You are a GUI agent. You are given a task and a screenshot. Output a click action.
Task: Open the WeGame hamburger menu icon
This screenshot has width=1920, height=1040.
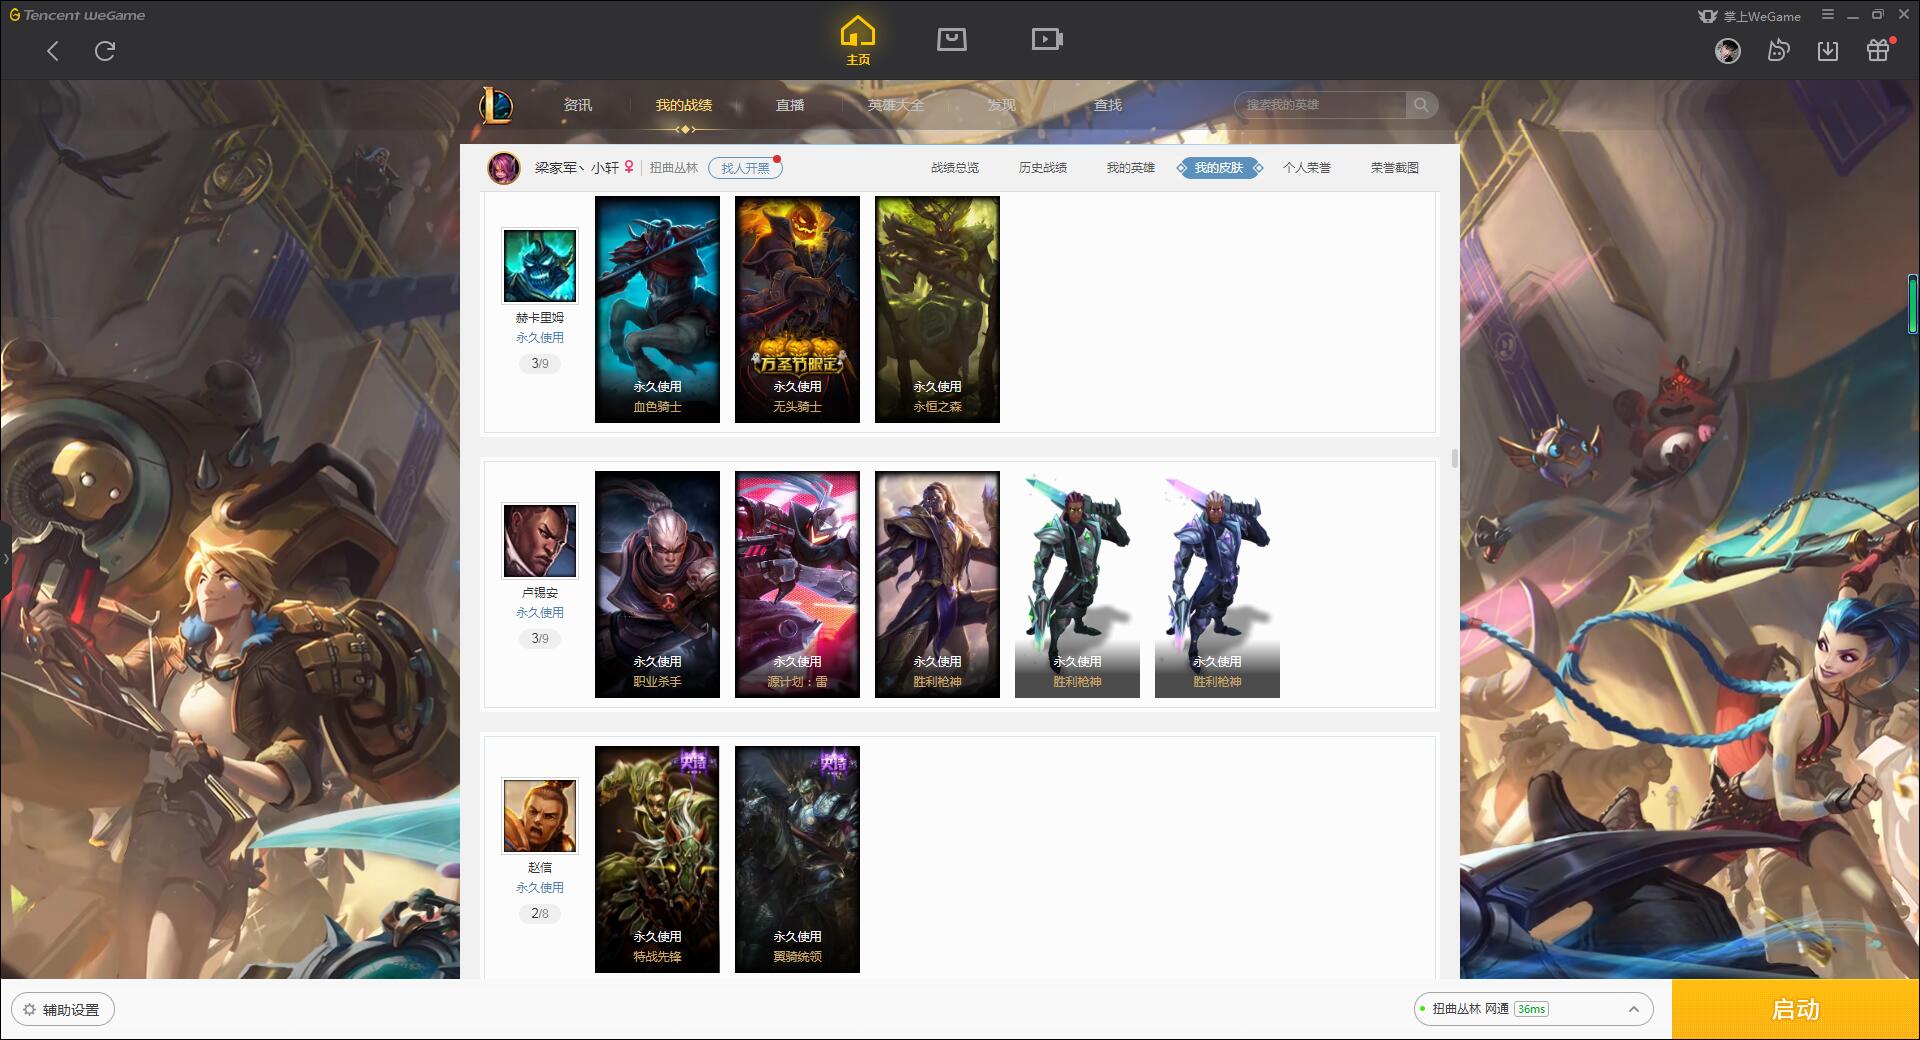pyautogui.click(x=1828, y=15)
